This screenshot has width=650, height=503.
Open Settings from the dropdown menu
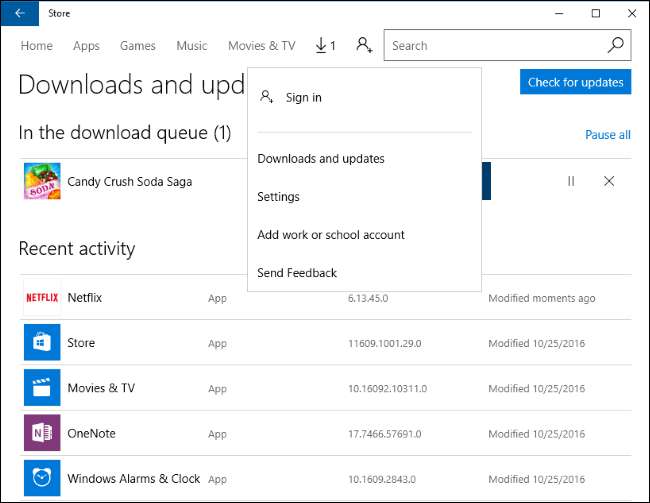(278, 197)
